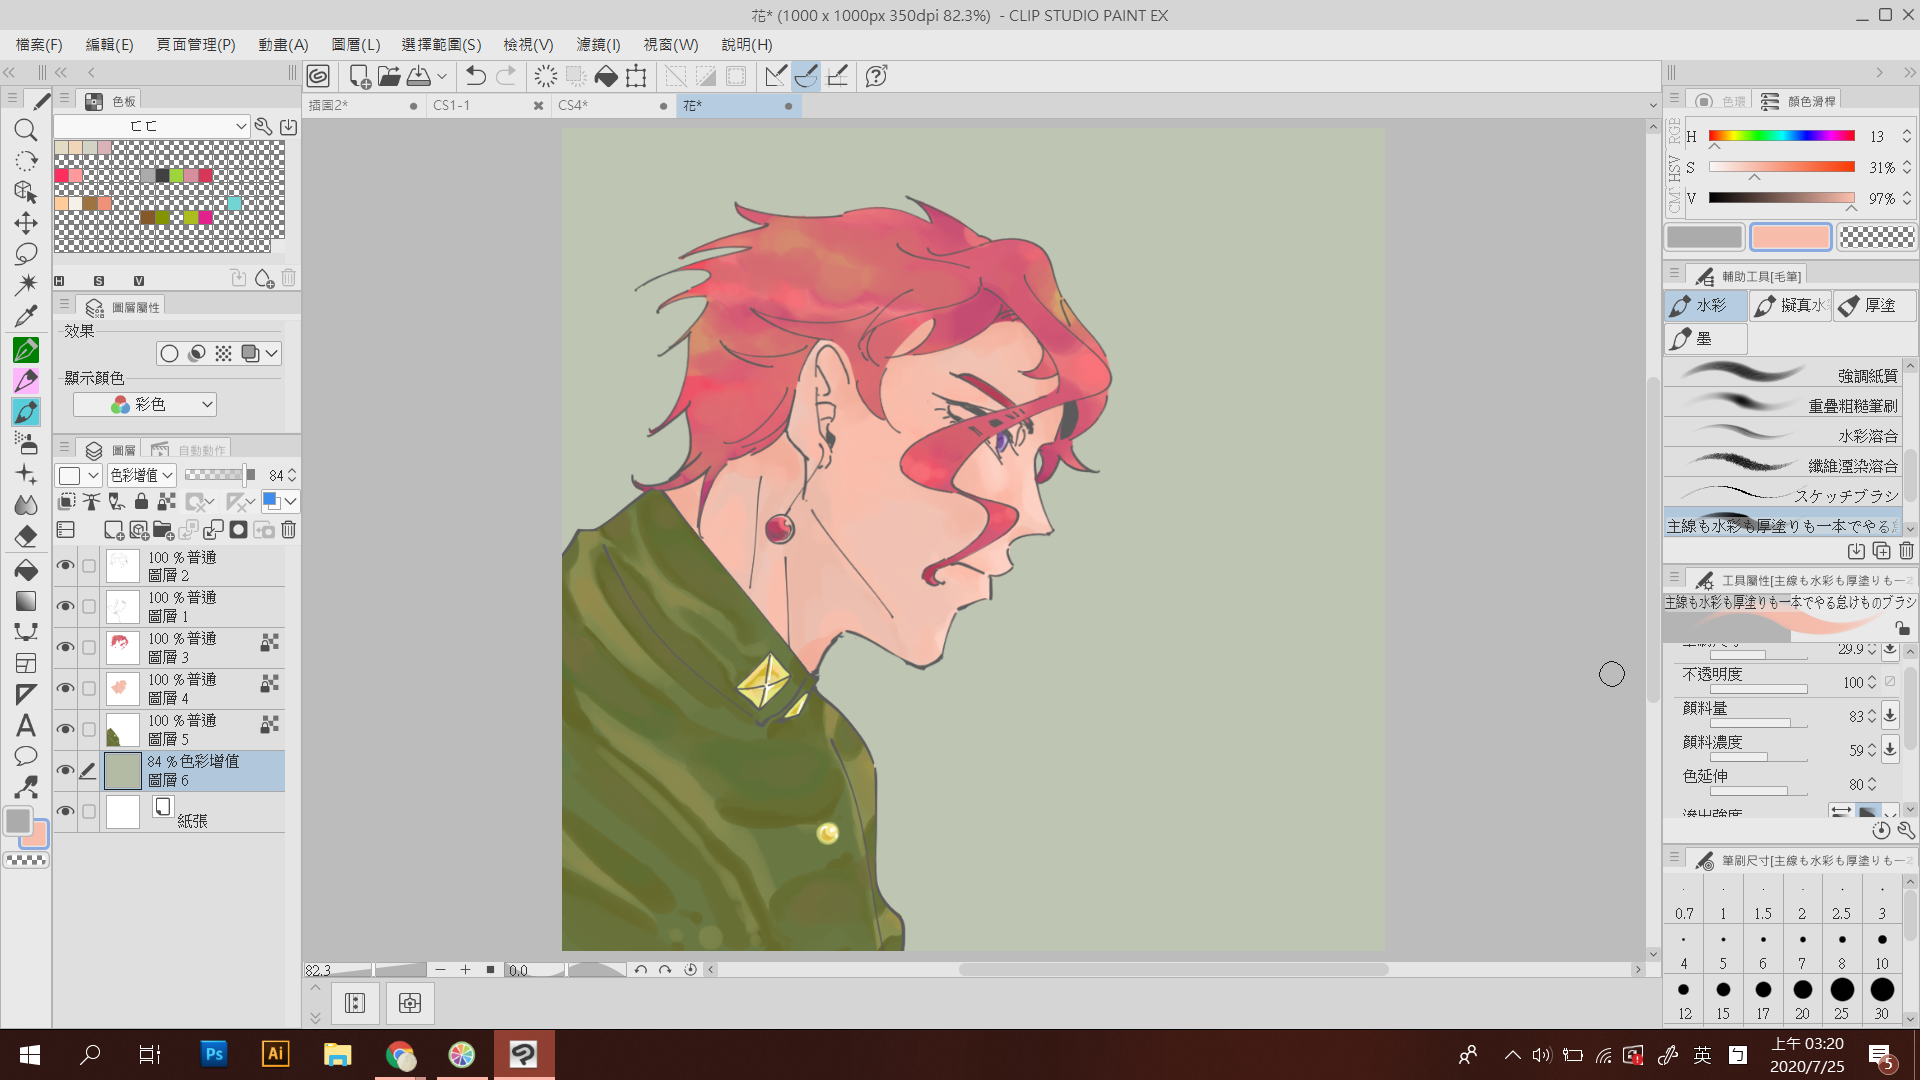
Task: Click the help question mark icon
Action: coord(877,76)
